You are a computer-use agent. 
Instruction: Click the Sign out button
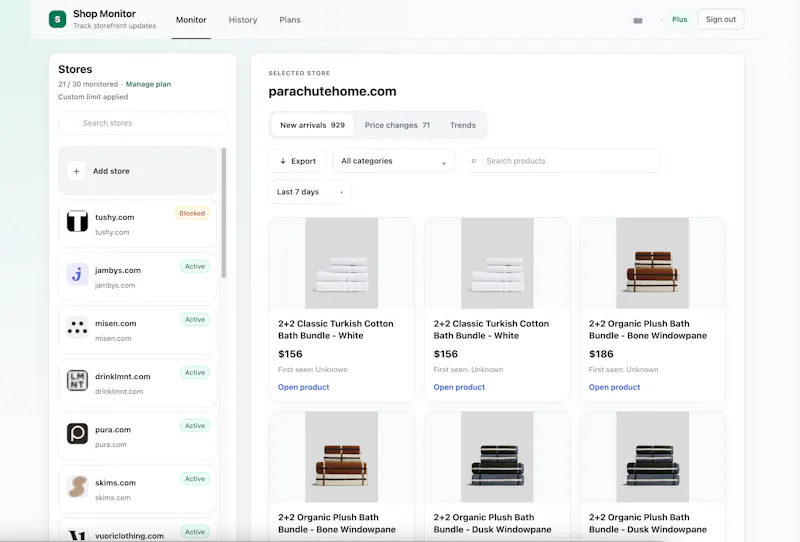click(720, 19)
